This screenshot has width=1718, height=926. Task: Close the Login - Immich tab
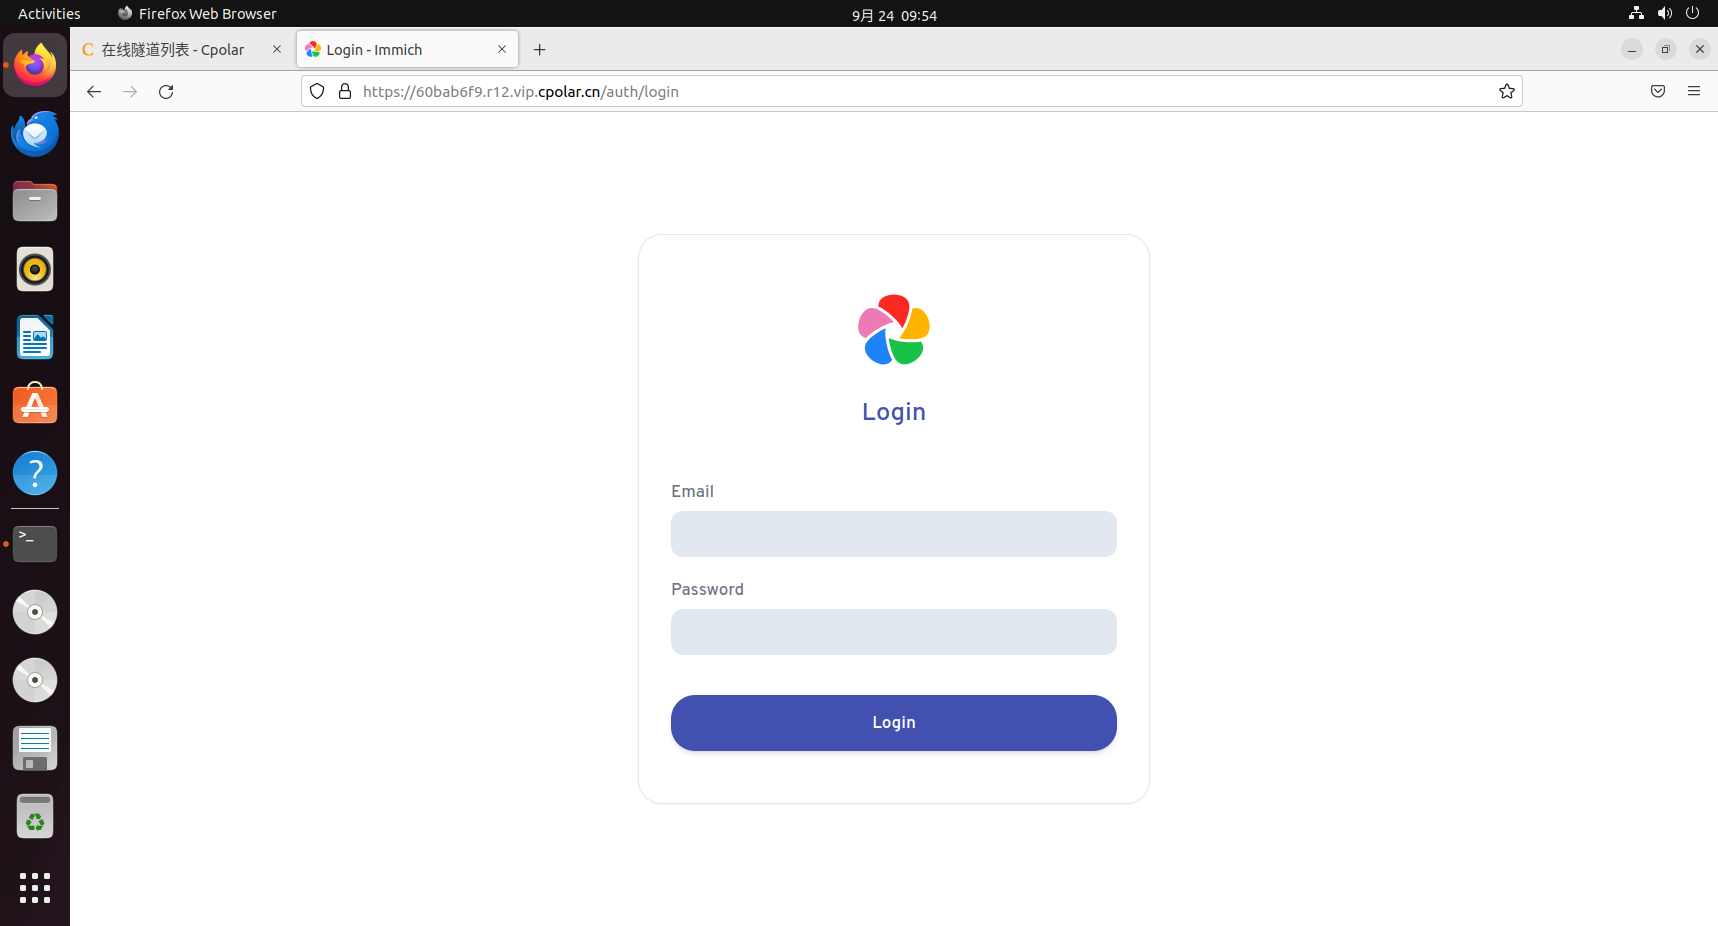point(502,49)
